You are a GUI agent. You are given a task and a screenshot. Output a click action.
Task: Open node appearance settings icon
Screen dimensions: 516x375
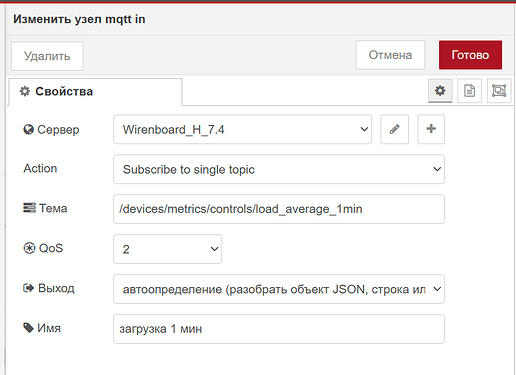[x=499, y=91]
